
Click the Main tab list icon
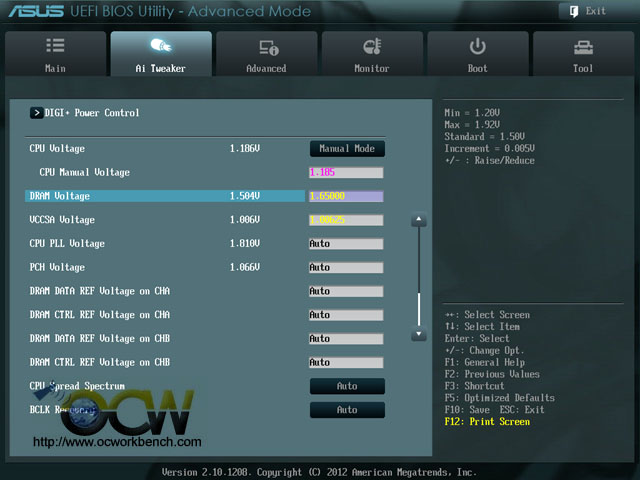click(55, 45)
